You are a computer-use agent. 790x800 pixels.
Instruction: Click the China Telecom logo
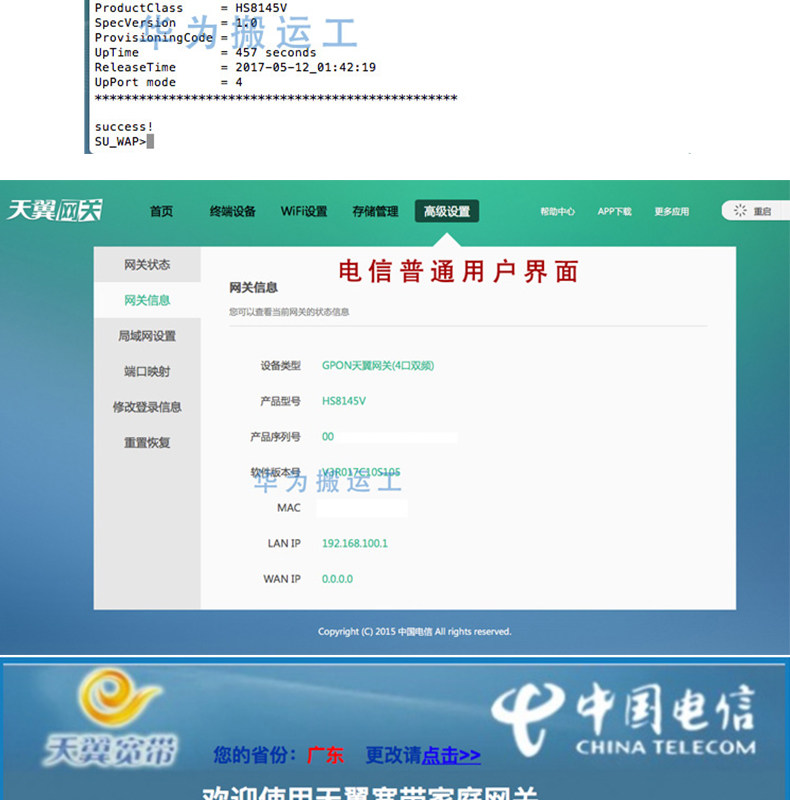(623, 719)
